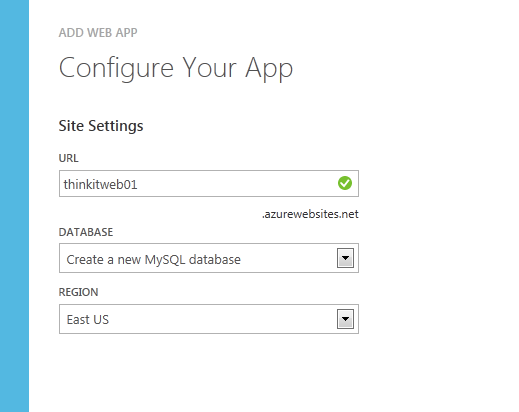
Task: Click the ADD WEB APP title text
Action: tap(98, 33)
